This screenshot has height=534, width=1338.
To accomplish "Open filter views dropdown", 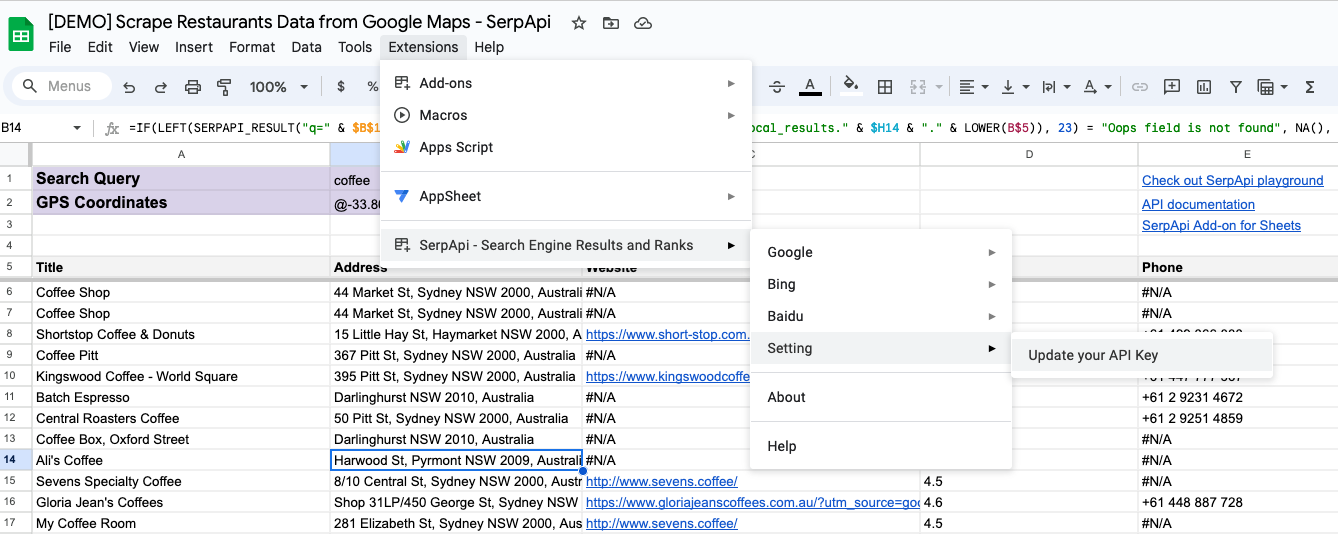I will (x=1271, y=87).
